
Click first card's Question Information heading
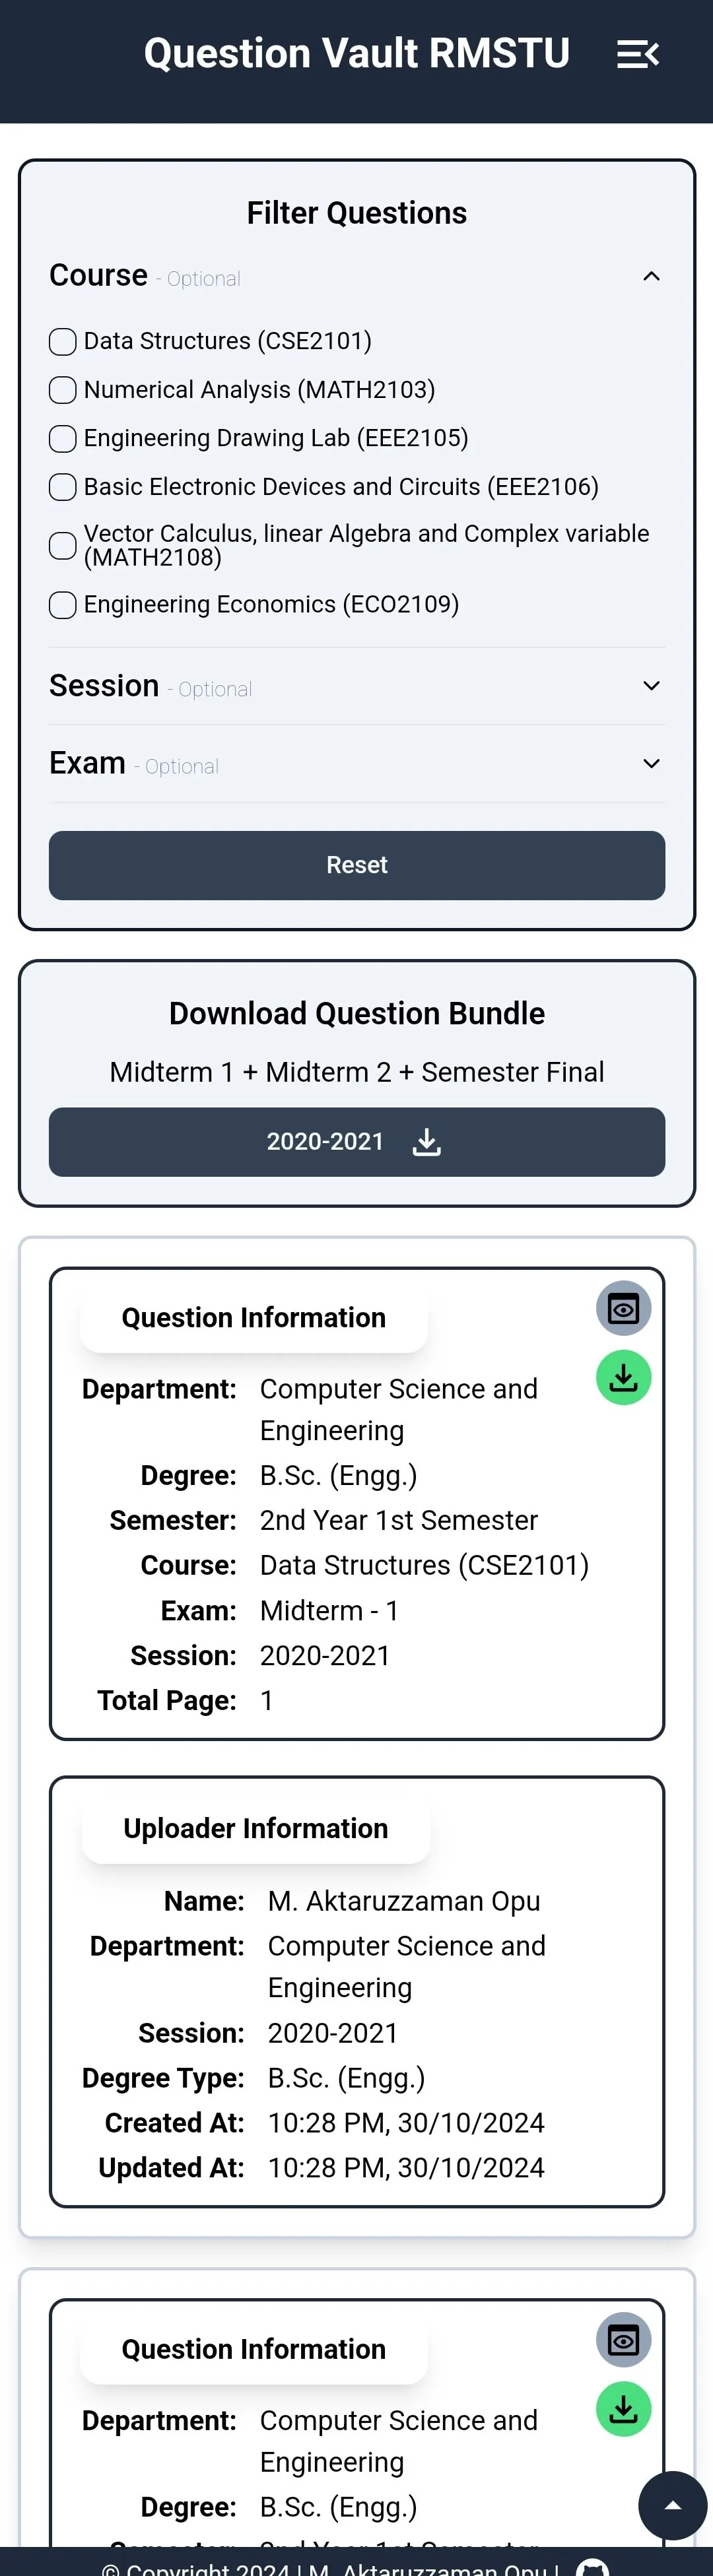tap(254, 1318)
